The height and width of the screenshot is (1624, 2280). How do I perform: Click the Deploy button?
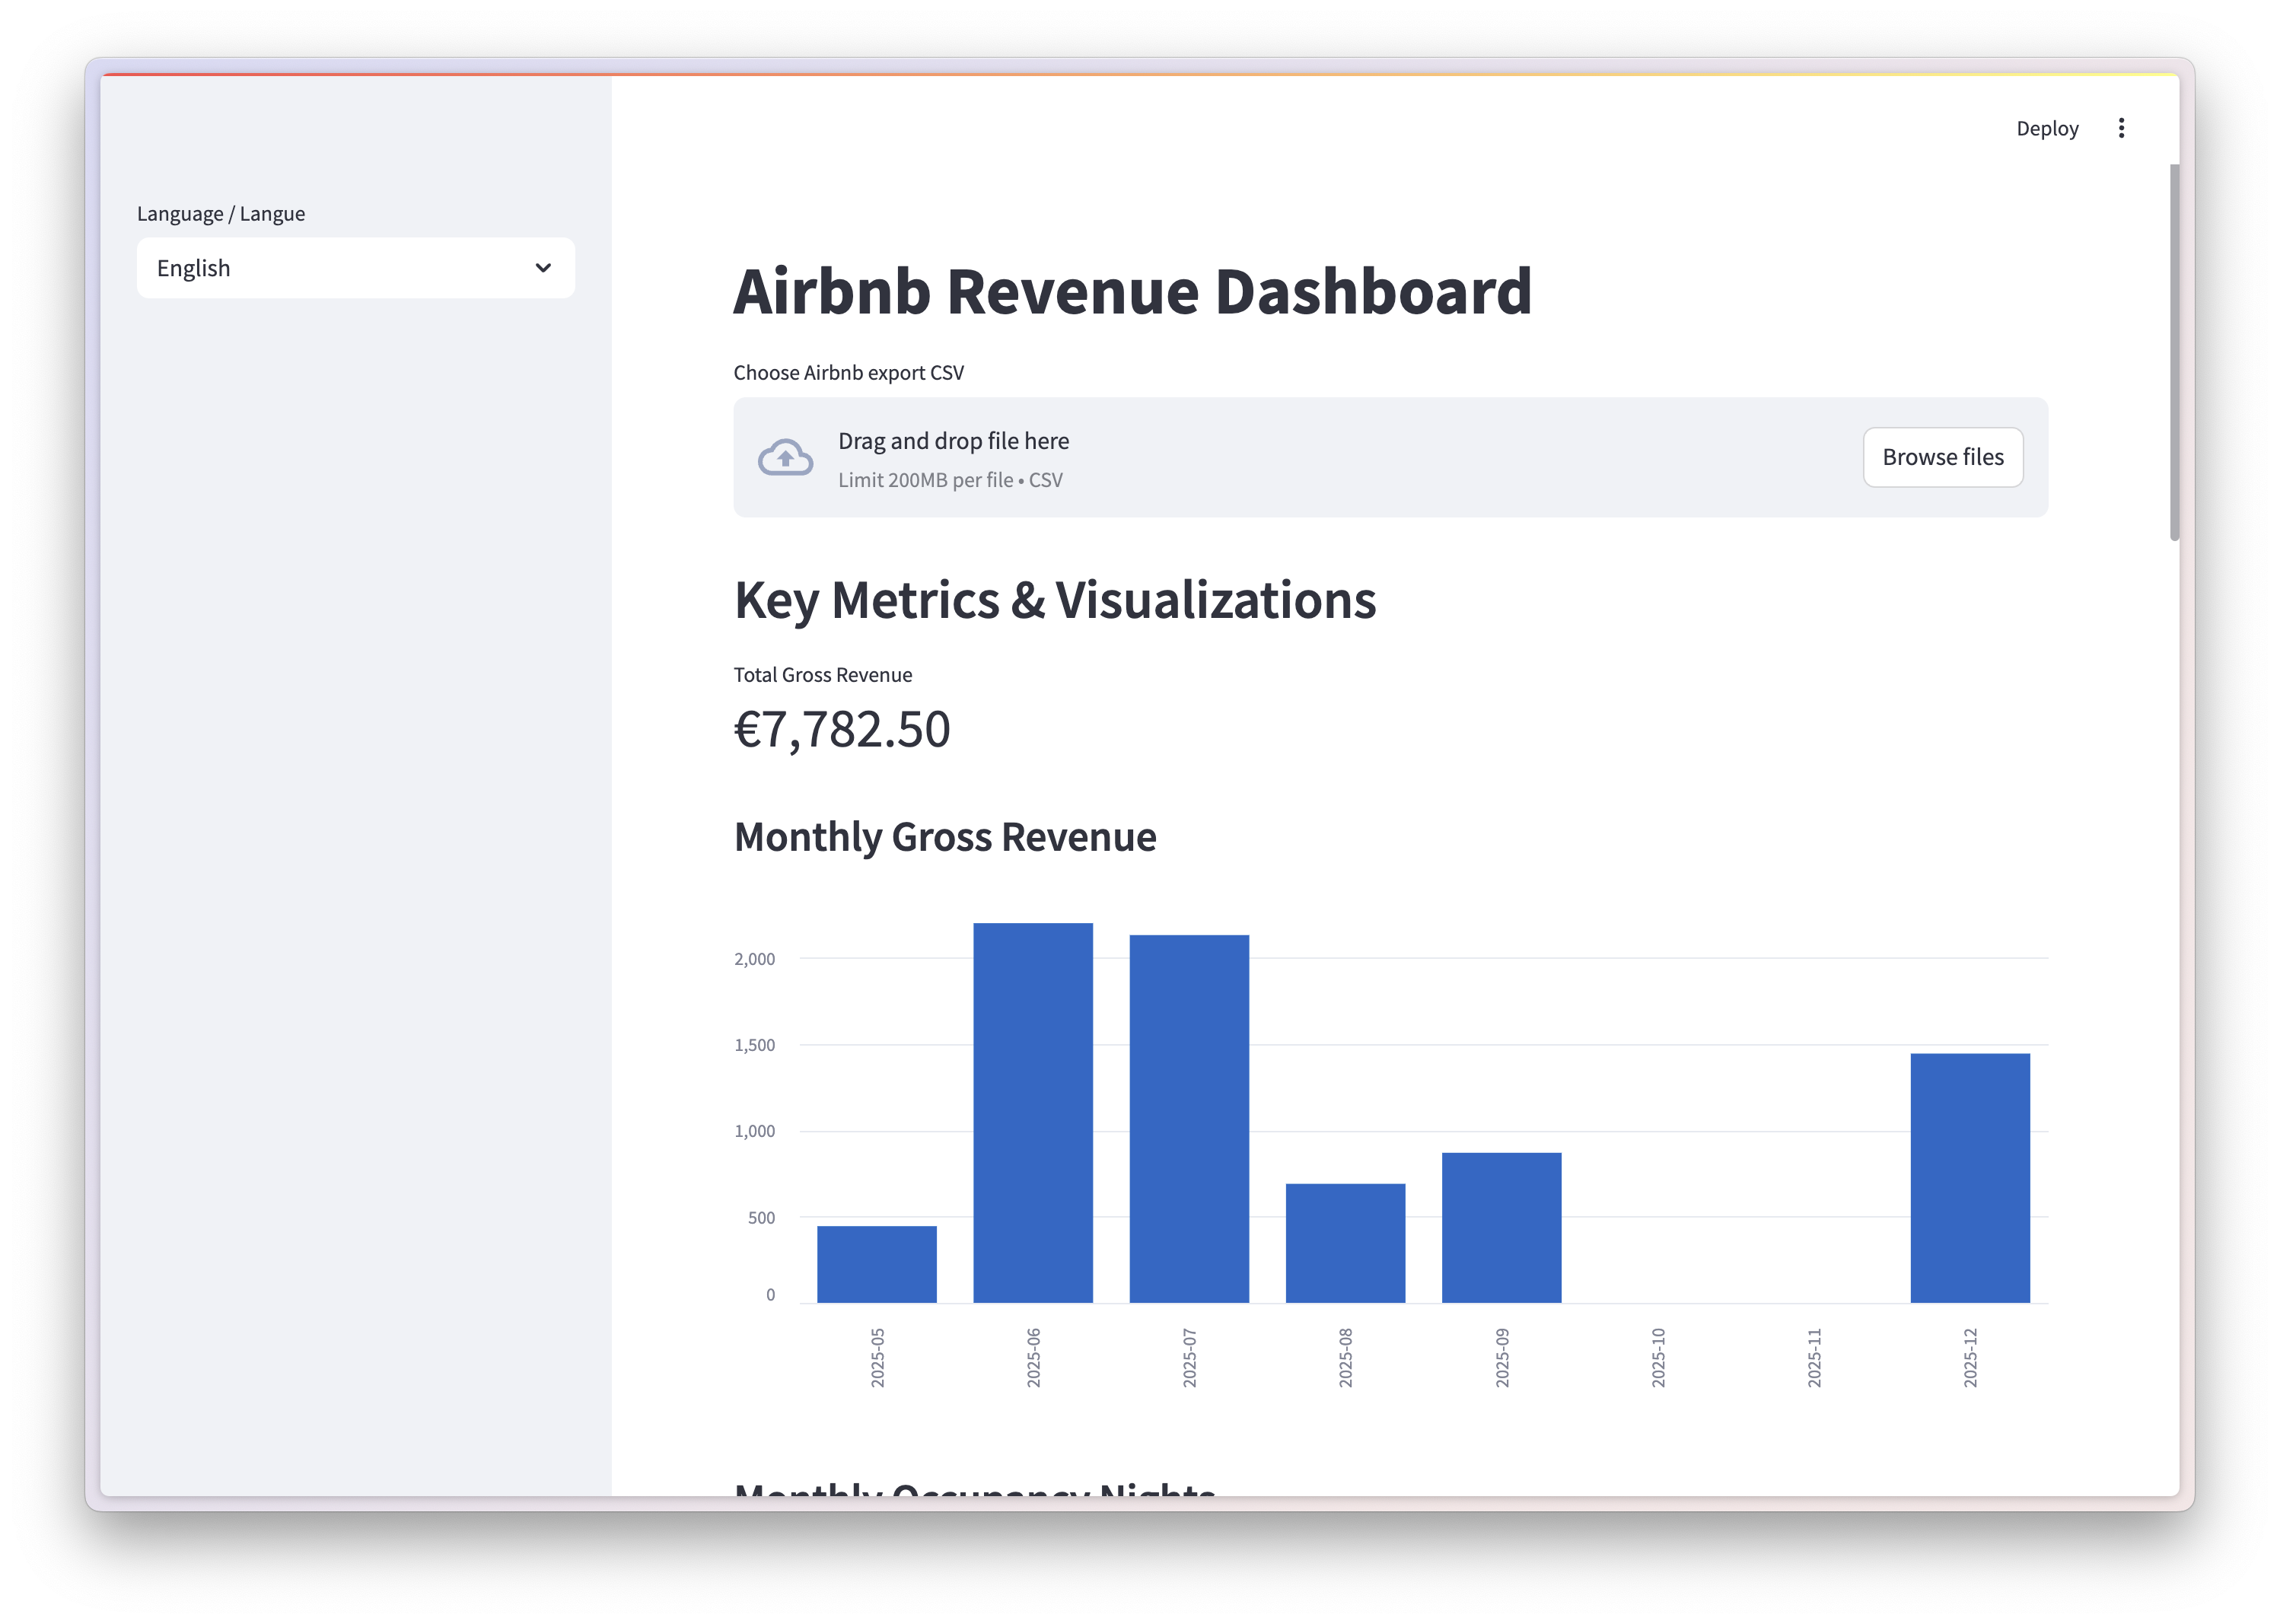pos(2047,128)
